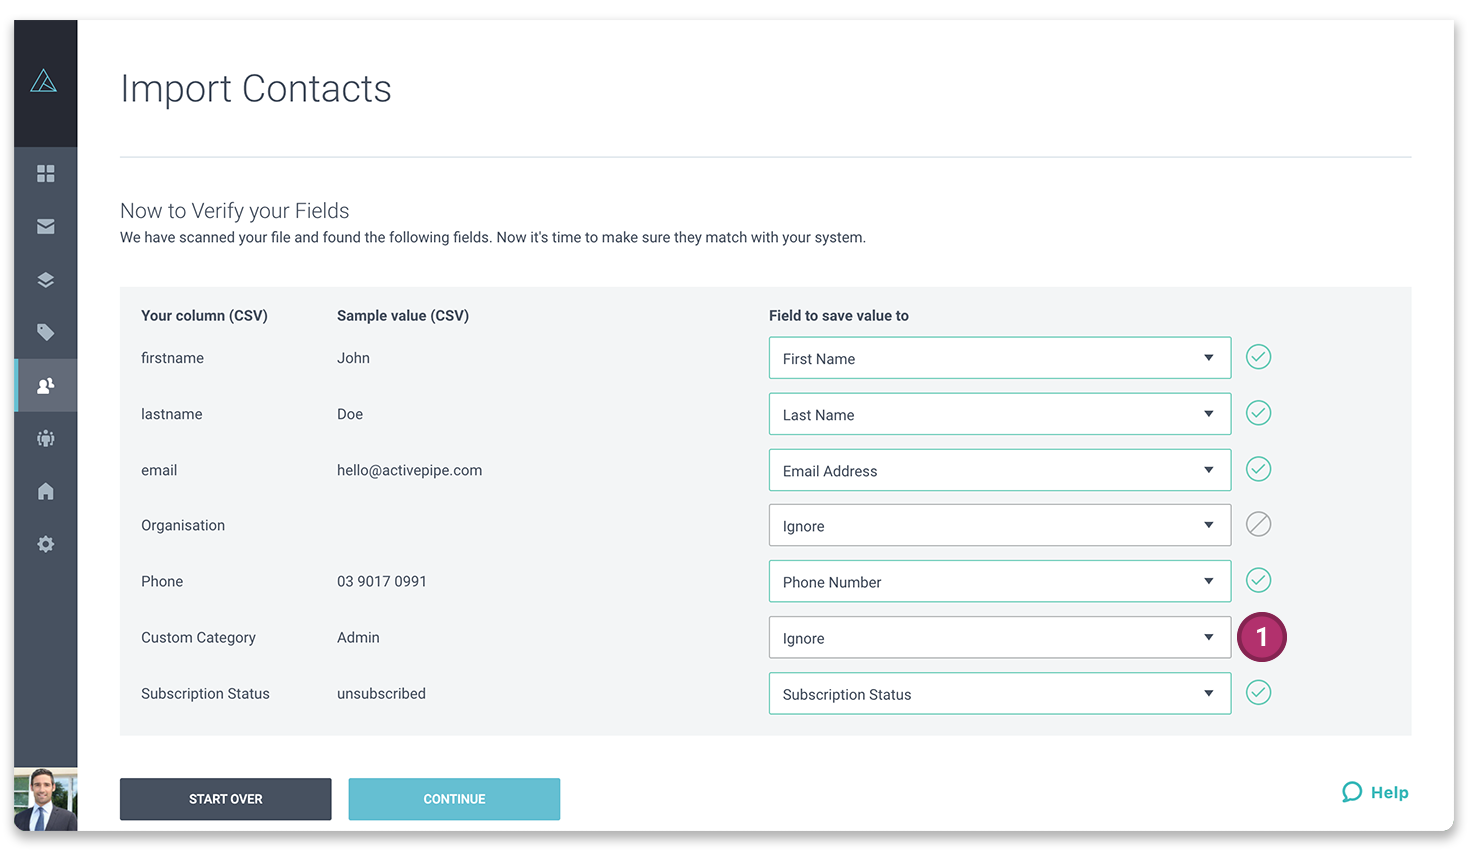Image resolution: width=1469 pixels, height=852 pixels.
Task: Click the ignored status icon for Organisation row
Action: pos(1259,524)
